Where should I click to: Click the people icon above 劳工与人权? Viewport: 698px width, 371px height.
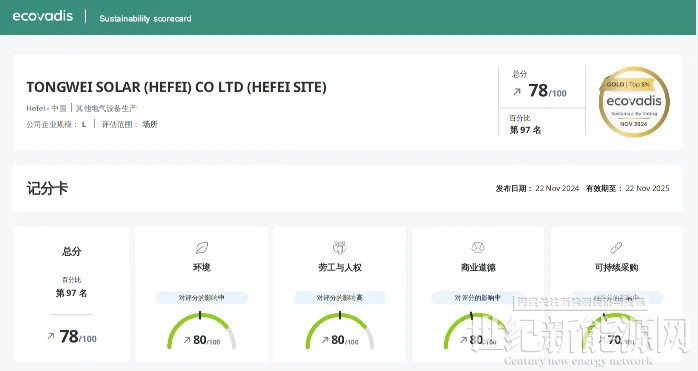coord(340,247)
